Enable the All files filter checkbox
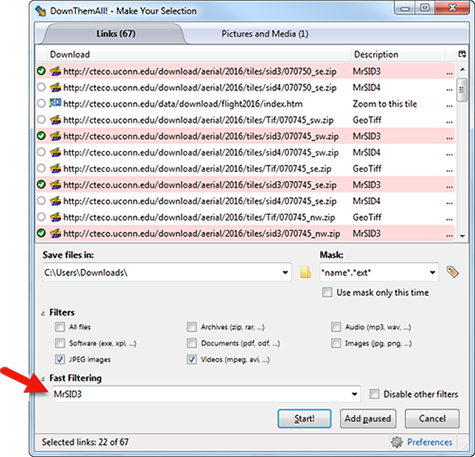The width and height of the screenshot is (475, 457). click(x=60, y=327)
